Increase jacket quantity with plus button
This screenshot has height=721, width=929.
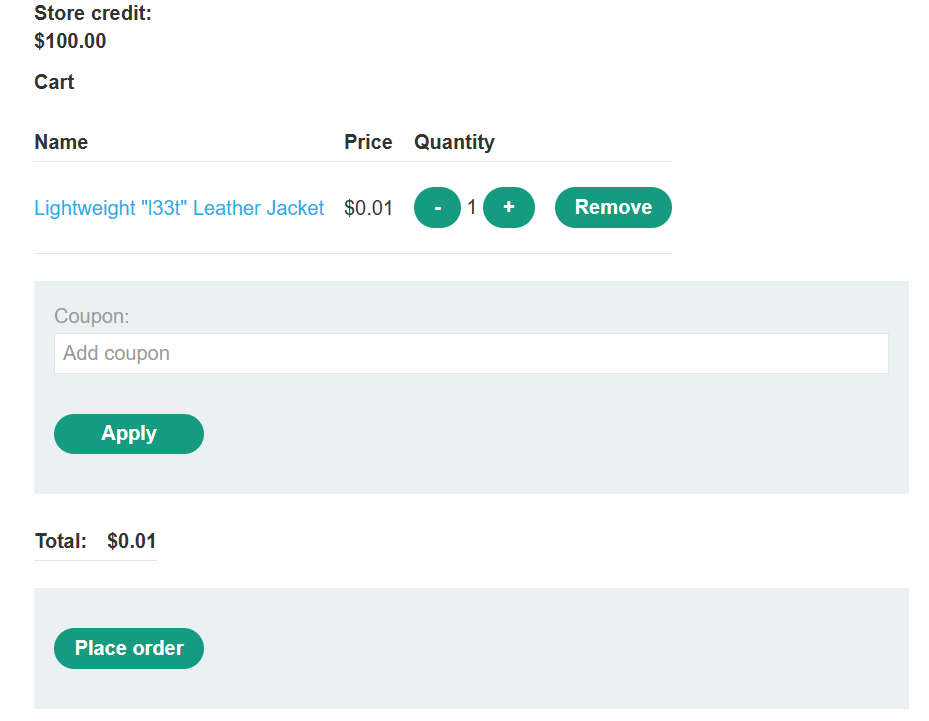coord(509,207)
